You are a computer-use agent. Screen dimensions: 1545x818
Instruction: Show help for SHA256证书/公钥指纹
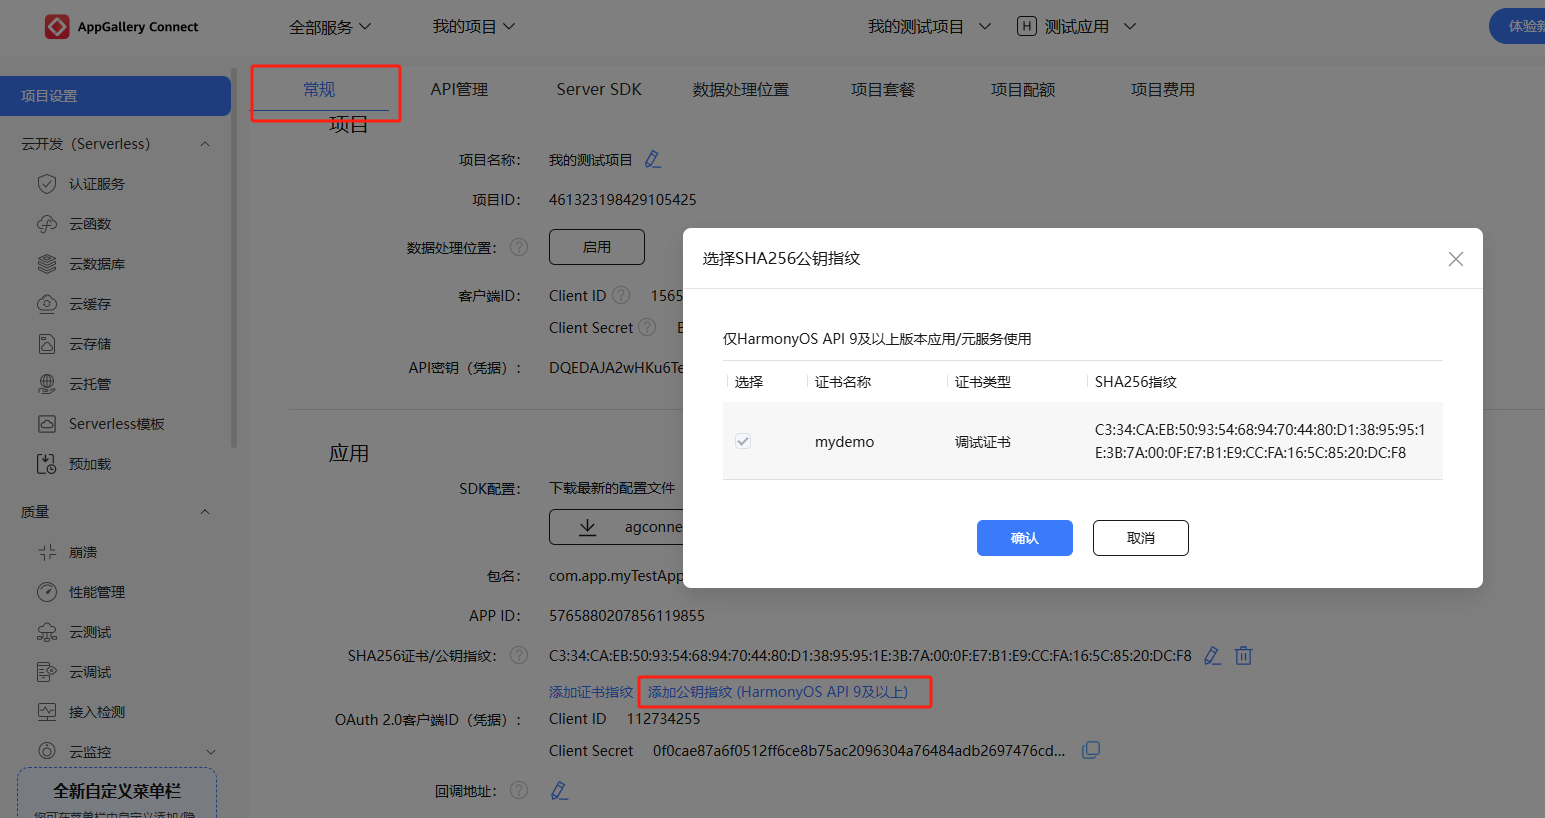coord(519,655)
